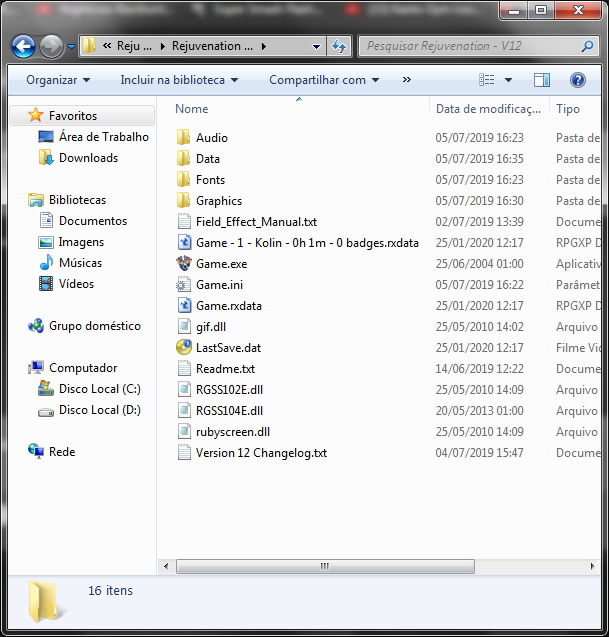Open the Compartilhar com menu
The height and width of the screenshot is (637, 609).
(324, 80)
